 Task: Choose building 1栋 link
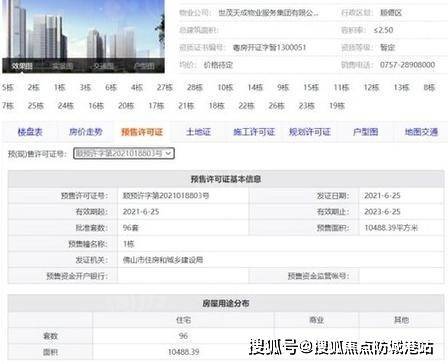click(60, 88)
